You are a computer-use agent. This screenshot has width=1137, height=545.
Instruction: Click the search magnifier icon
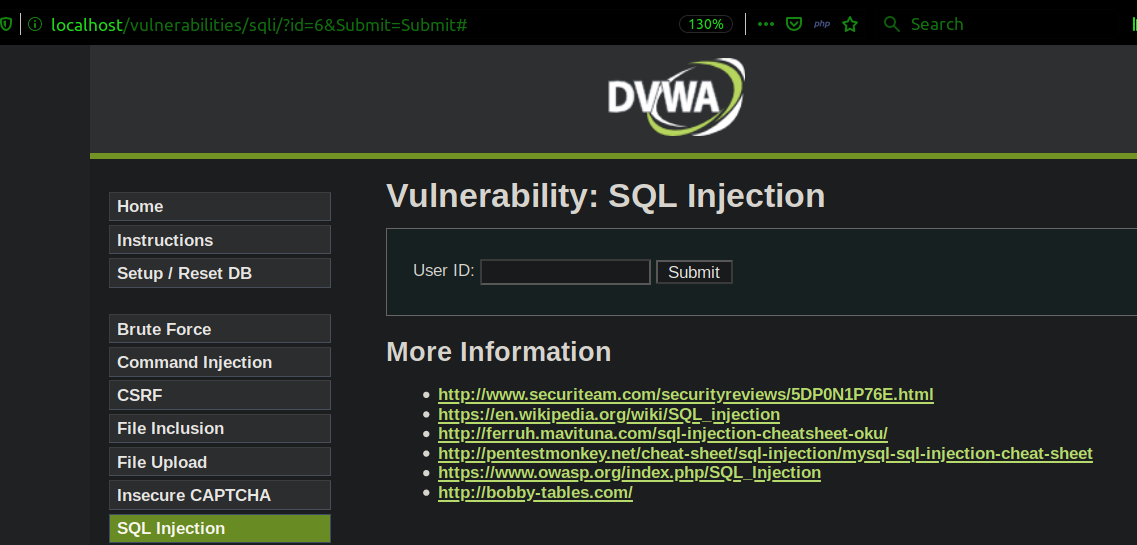click(892, 25)
